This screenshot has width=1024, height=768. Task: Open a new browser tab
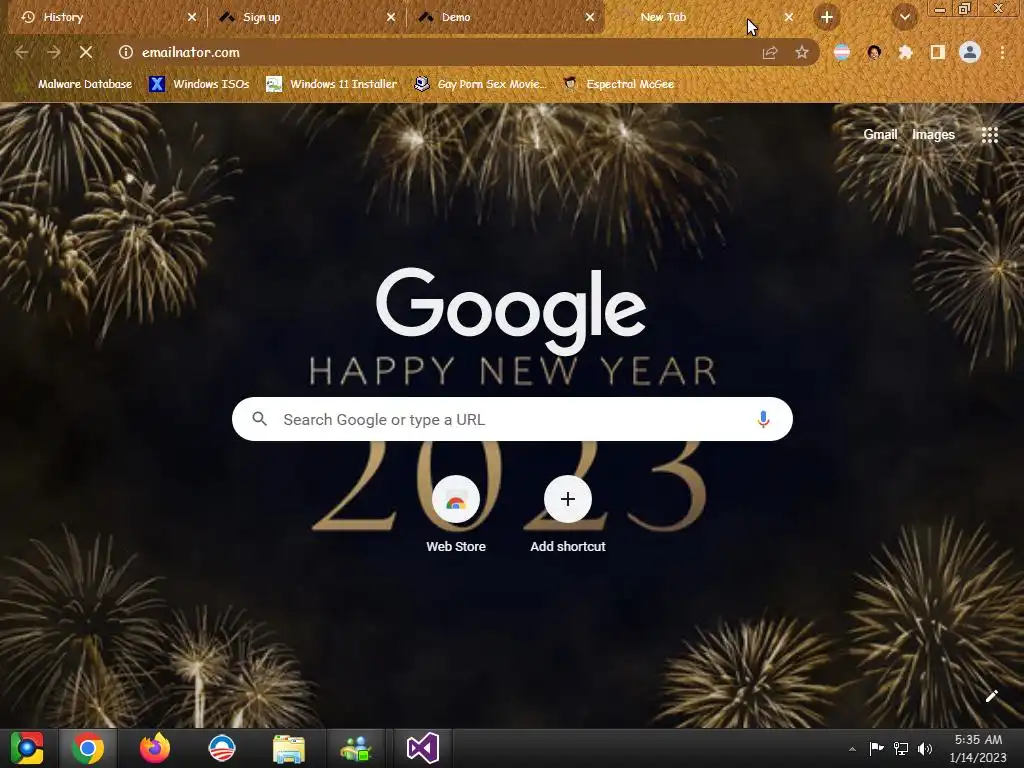pos(827,17)
